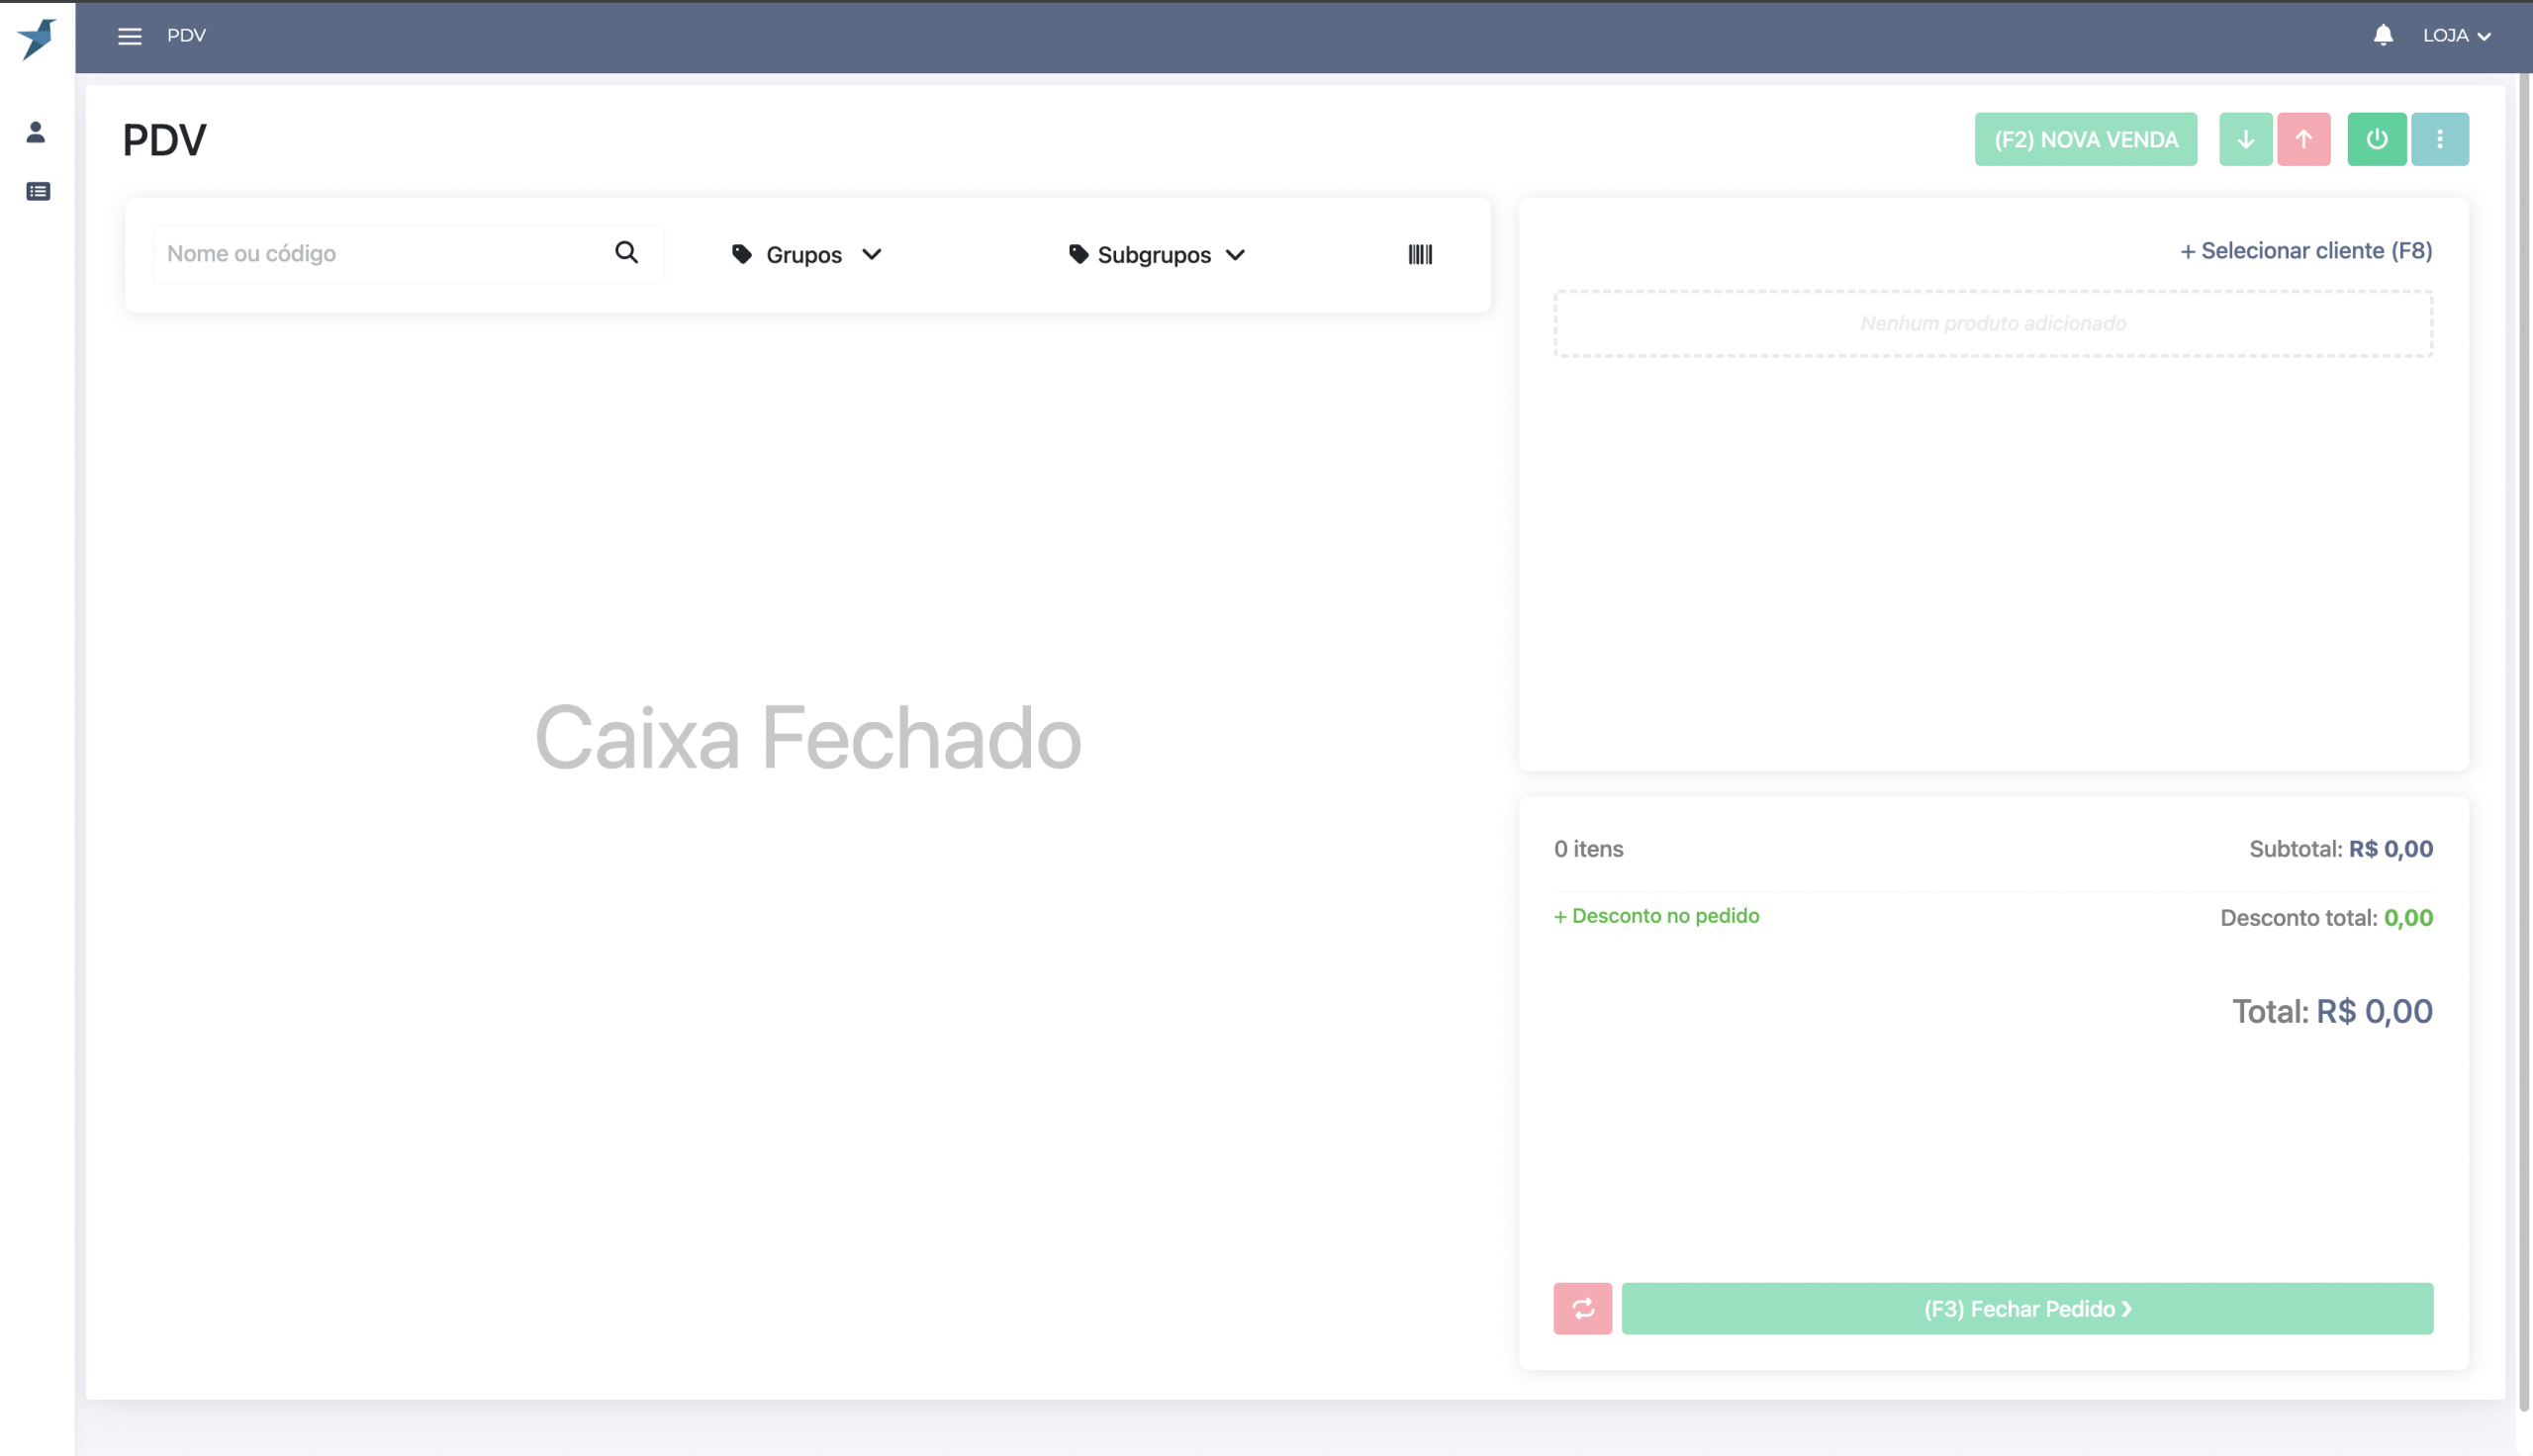Click the (F3) Fechar Pedido button
The height and width of the screenshot is (1456, 2533).
point(2026,1309)
